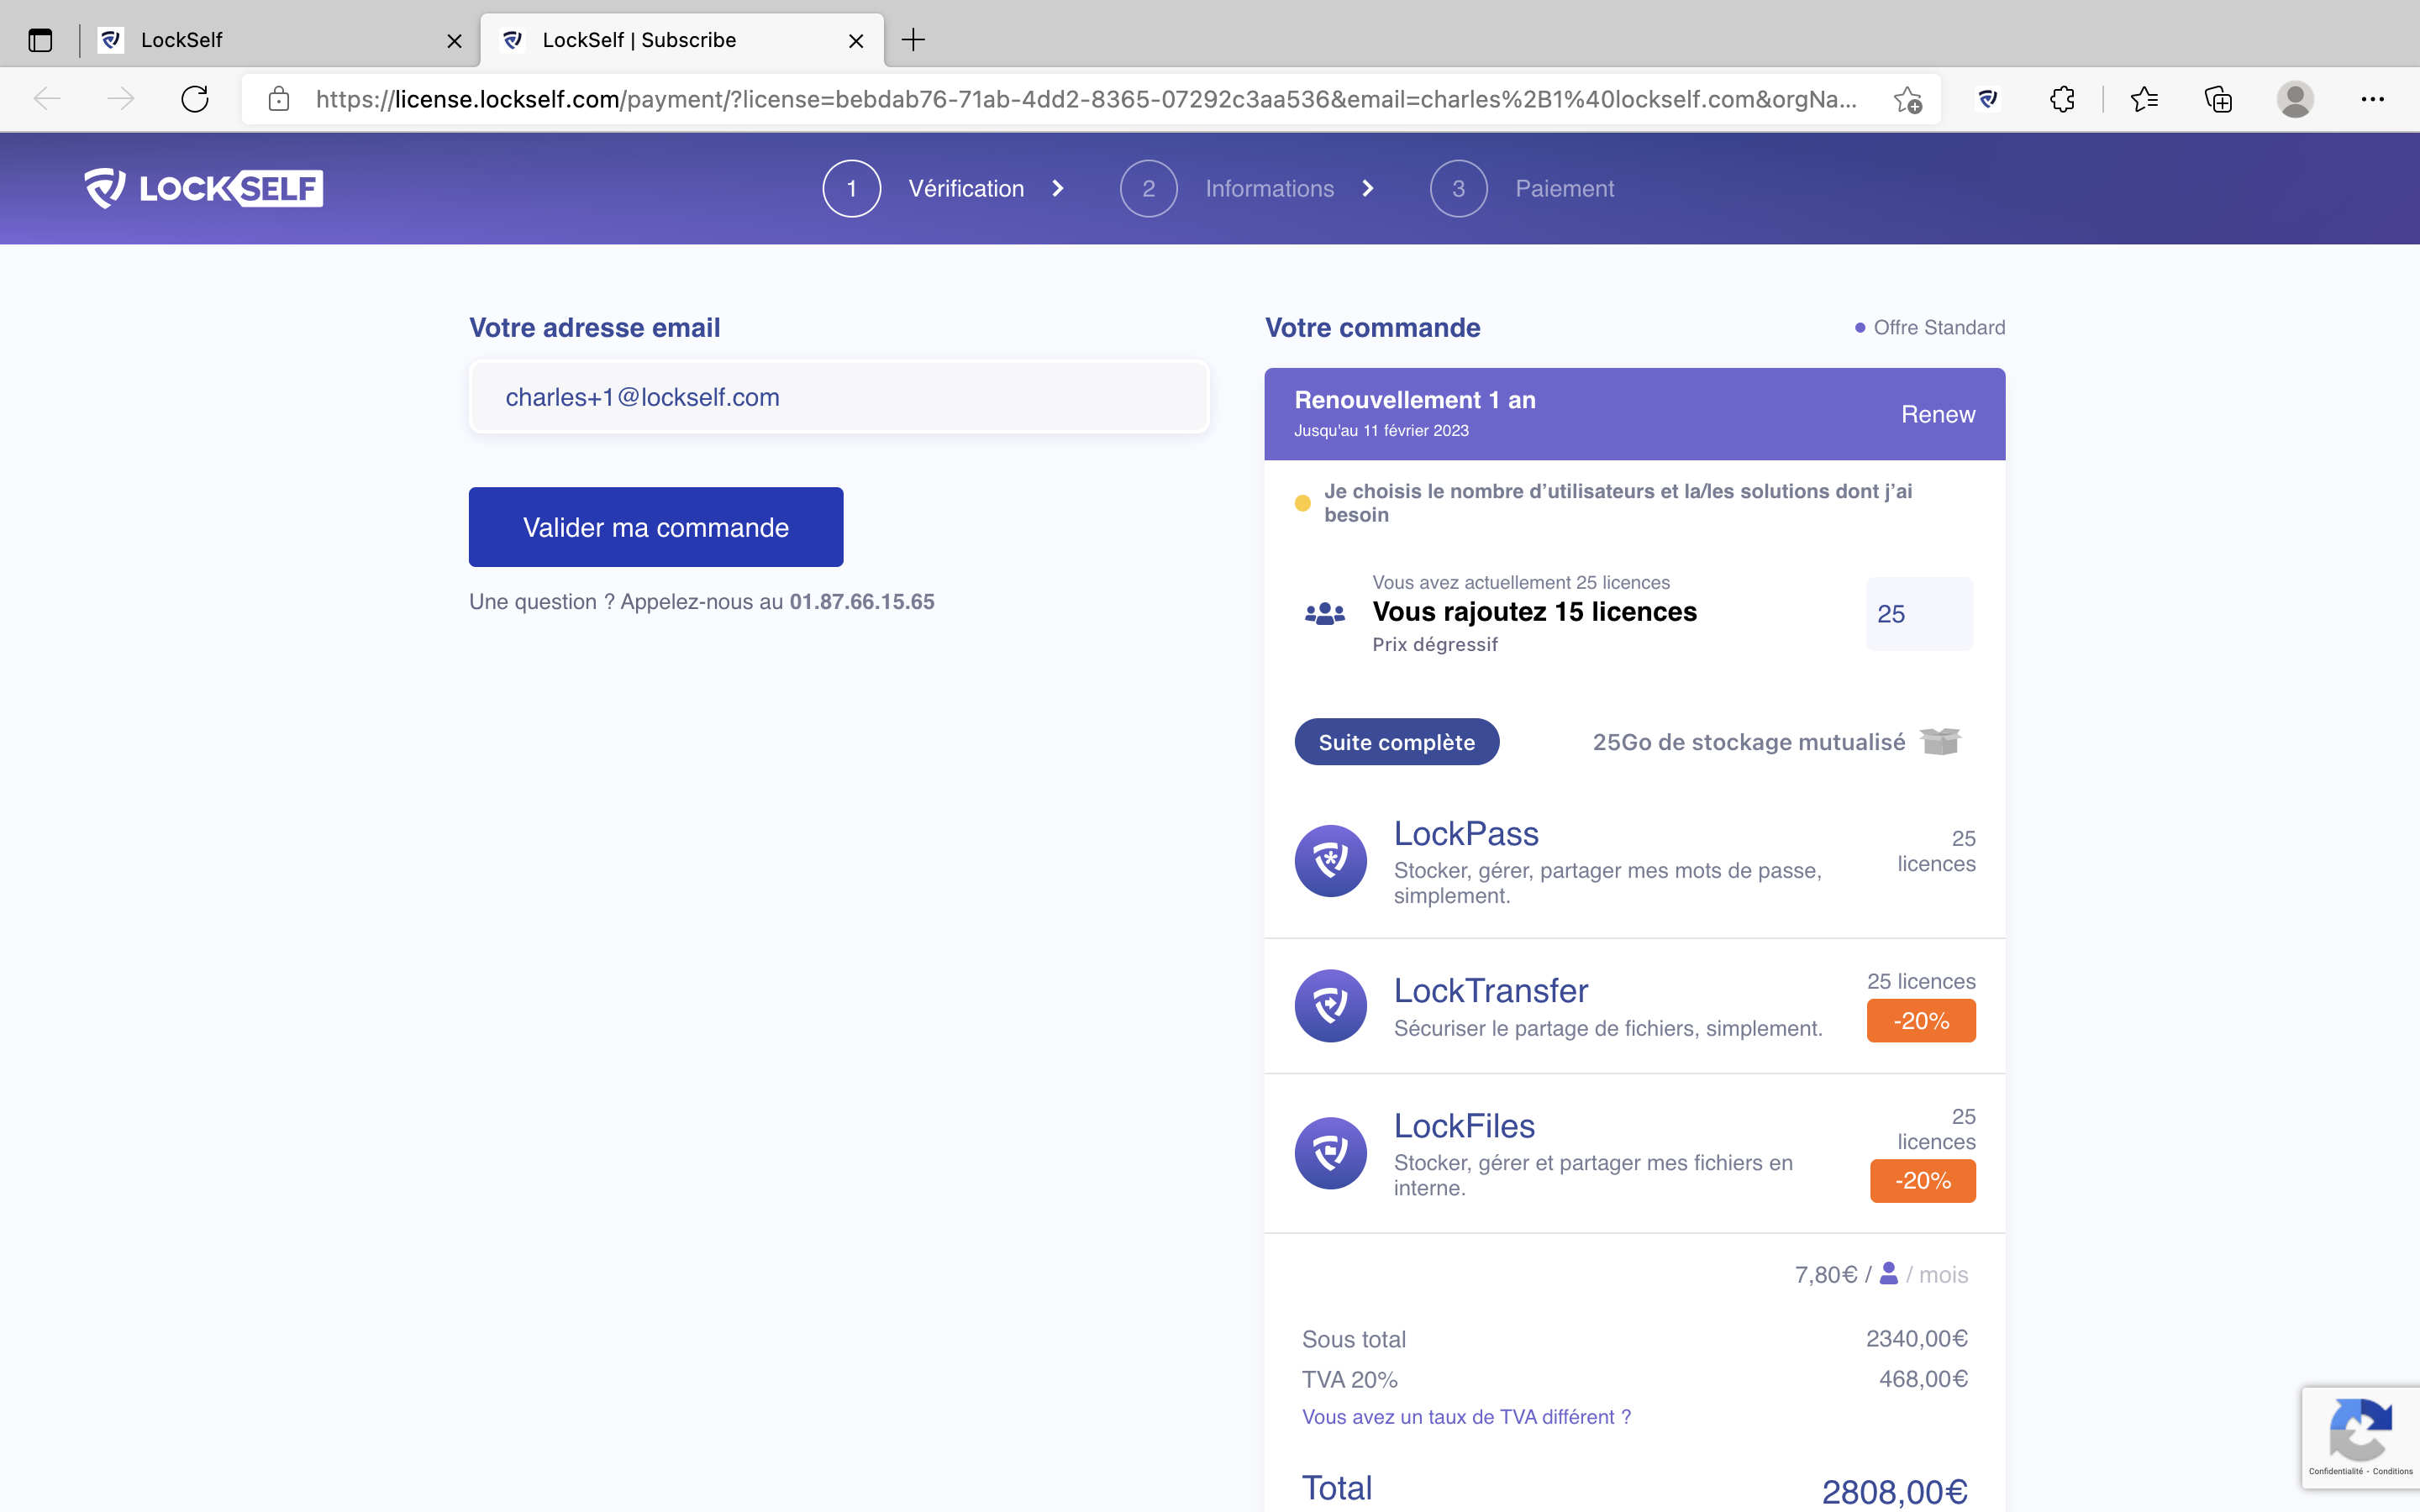Go to step 2 Informations
This screenshot has width=2420, height=1512.
(1268, 188)
